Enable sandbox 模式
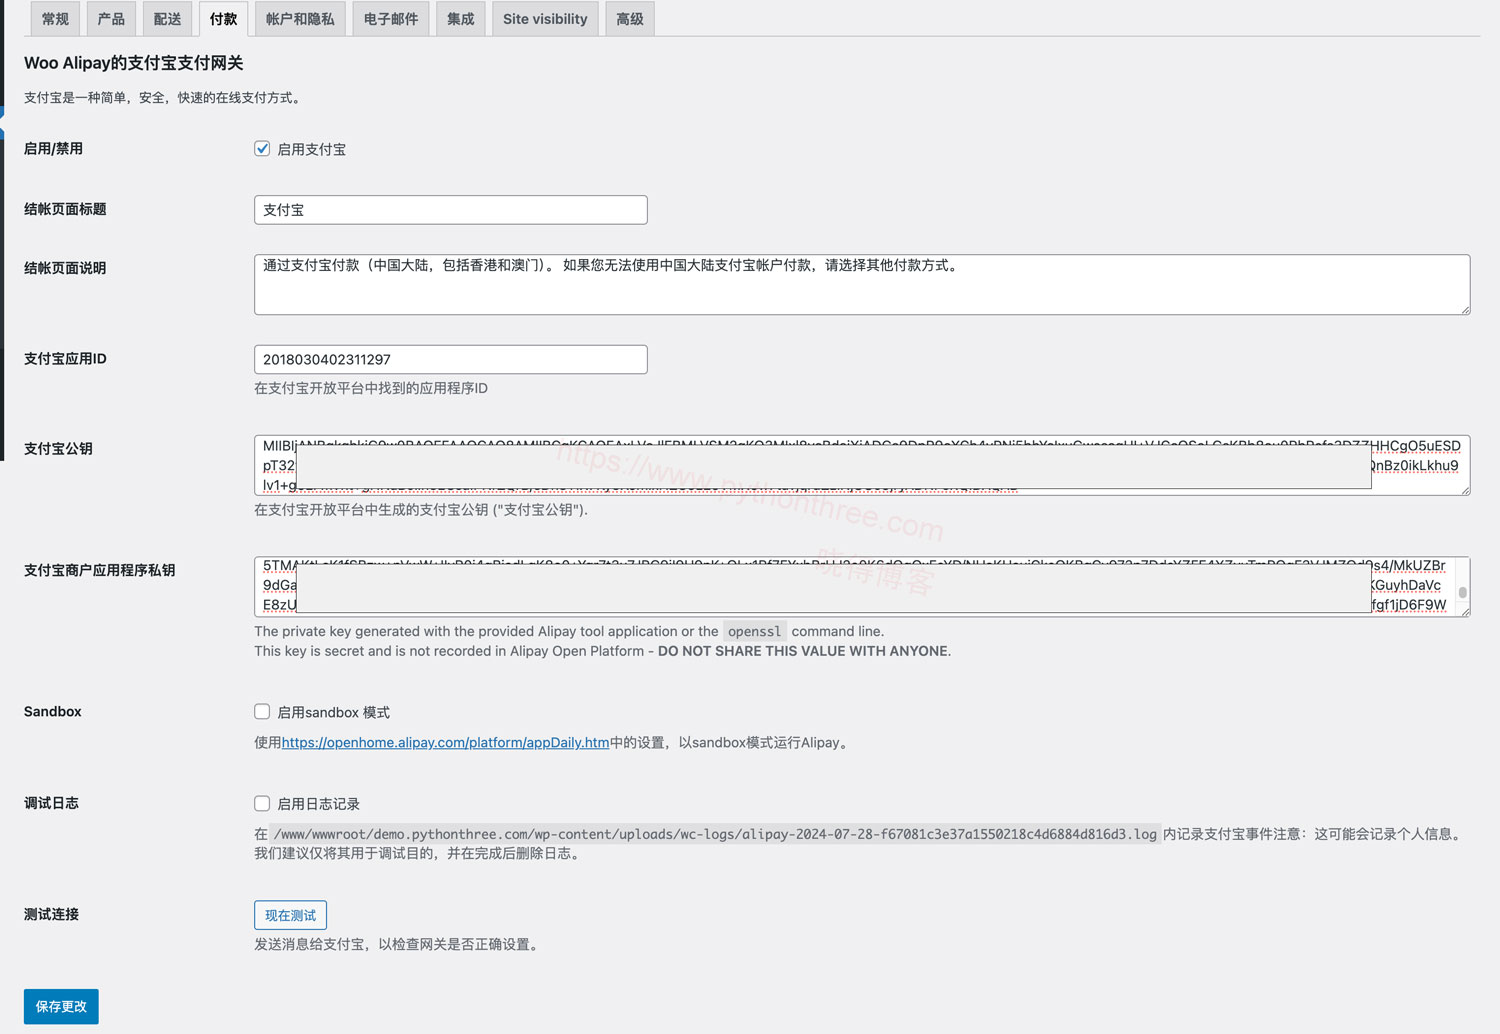The image size is (1500, 1034). tap(261, 711)
